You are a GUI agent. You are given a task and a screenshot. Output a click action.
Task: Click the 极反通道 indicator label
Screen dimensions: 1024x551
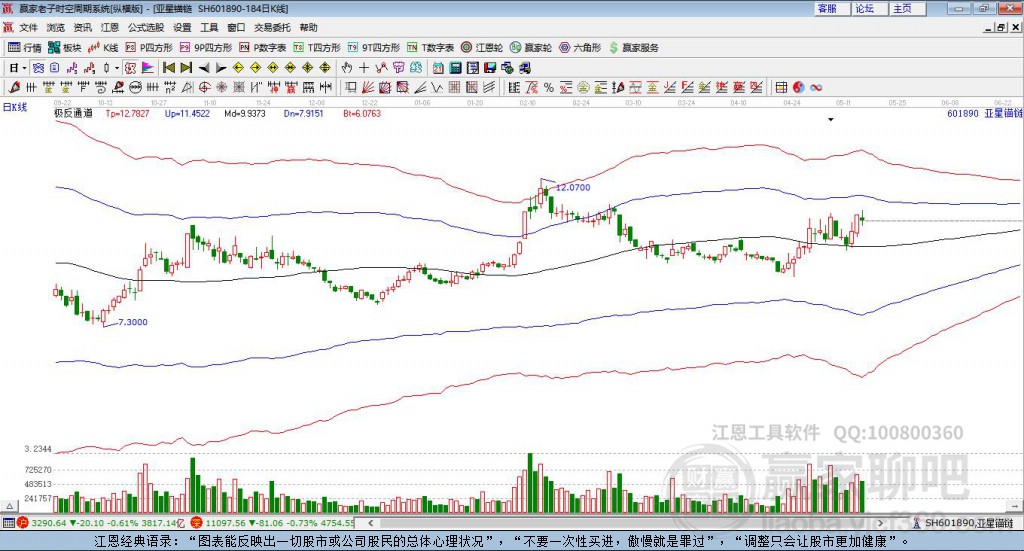pos(73,114)
